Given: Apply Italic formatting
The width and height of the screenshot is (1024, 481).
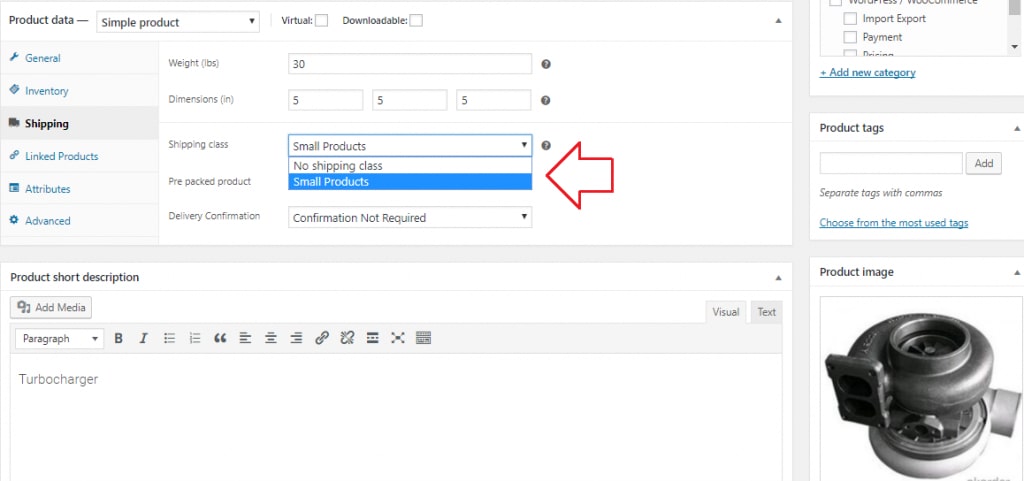Looking at the screenshot, I should 144,338.
